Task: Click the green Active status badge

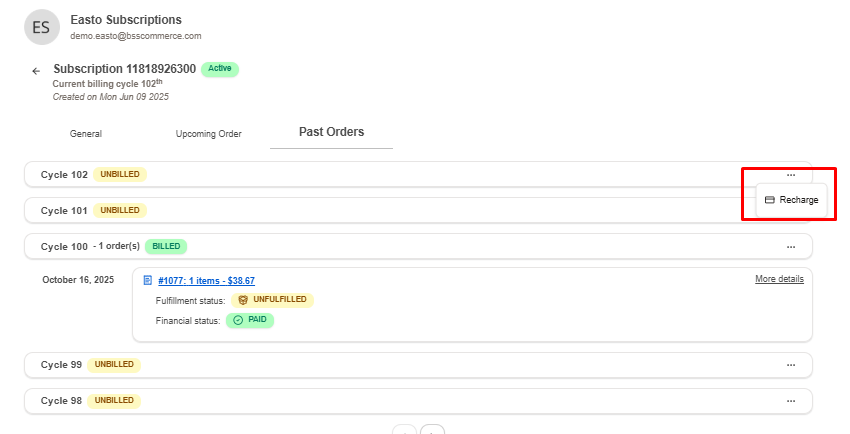Action: 220,69
